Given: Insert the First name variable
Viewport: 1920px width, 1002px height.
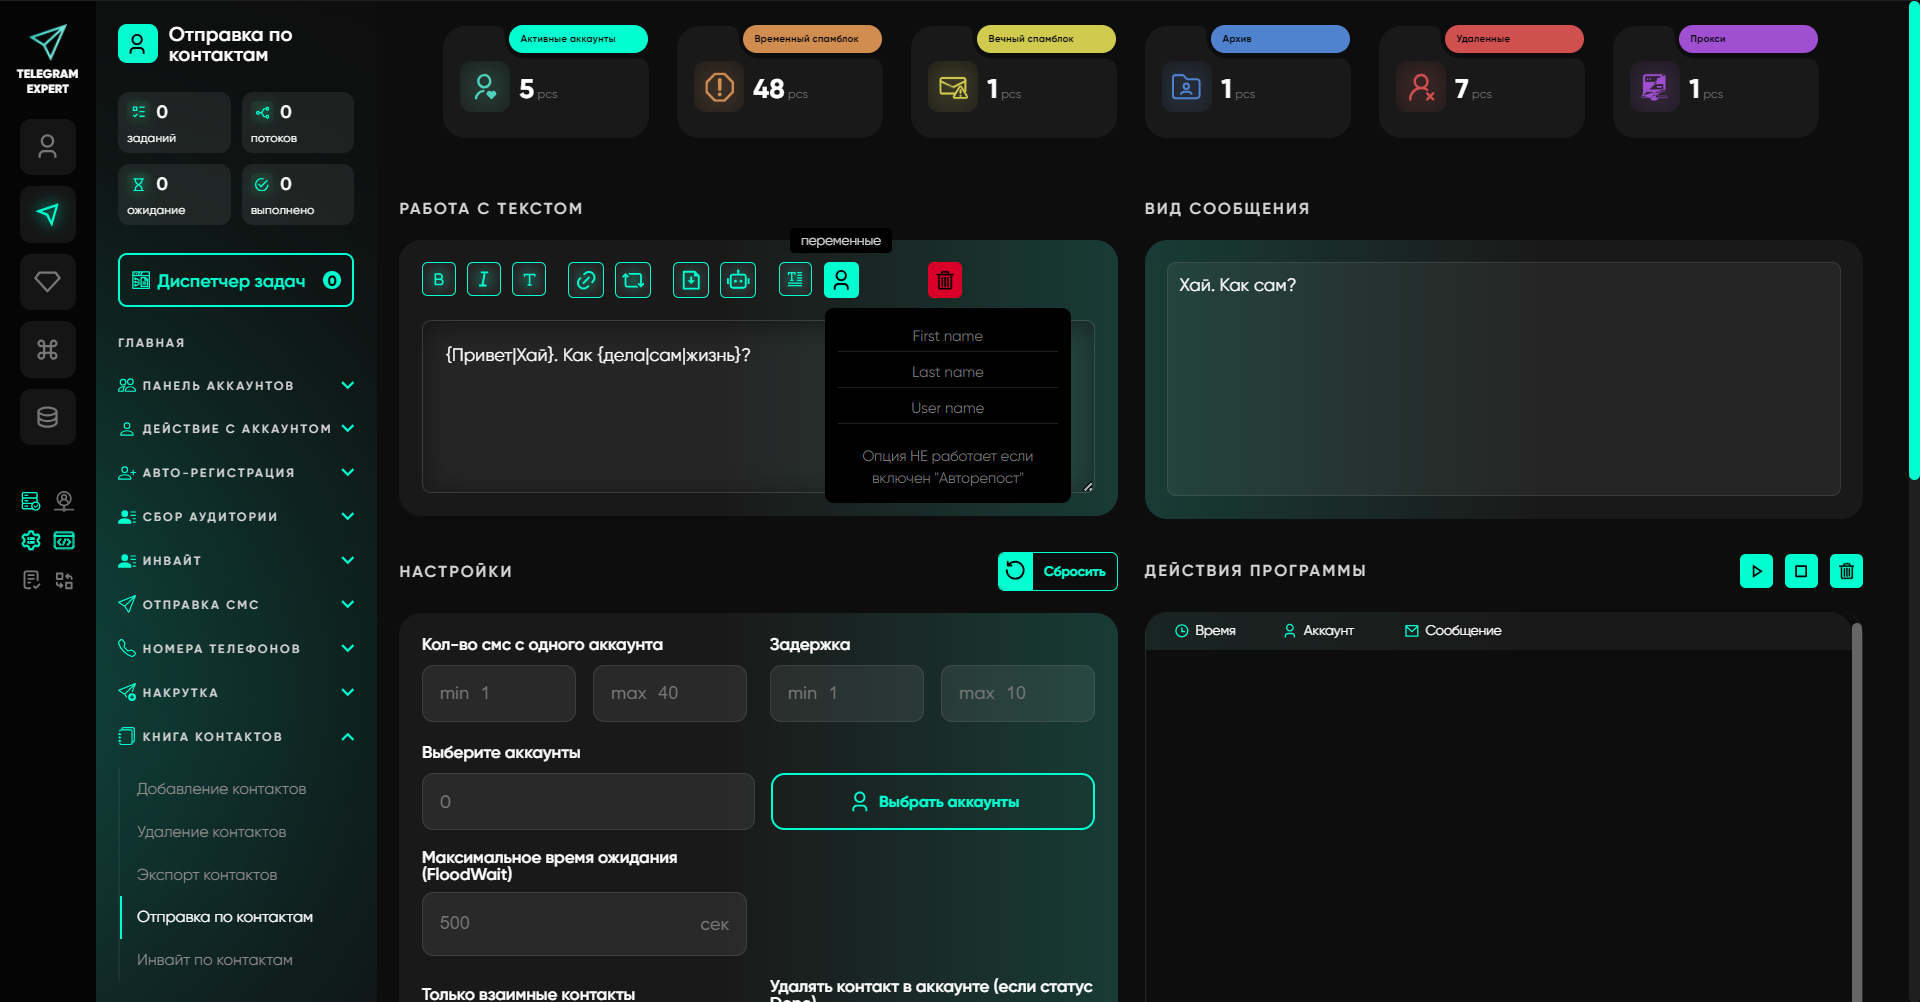Looking at the screenshot, I should click(x=947, y=336).
